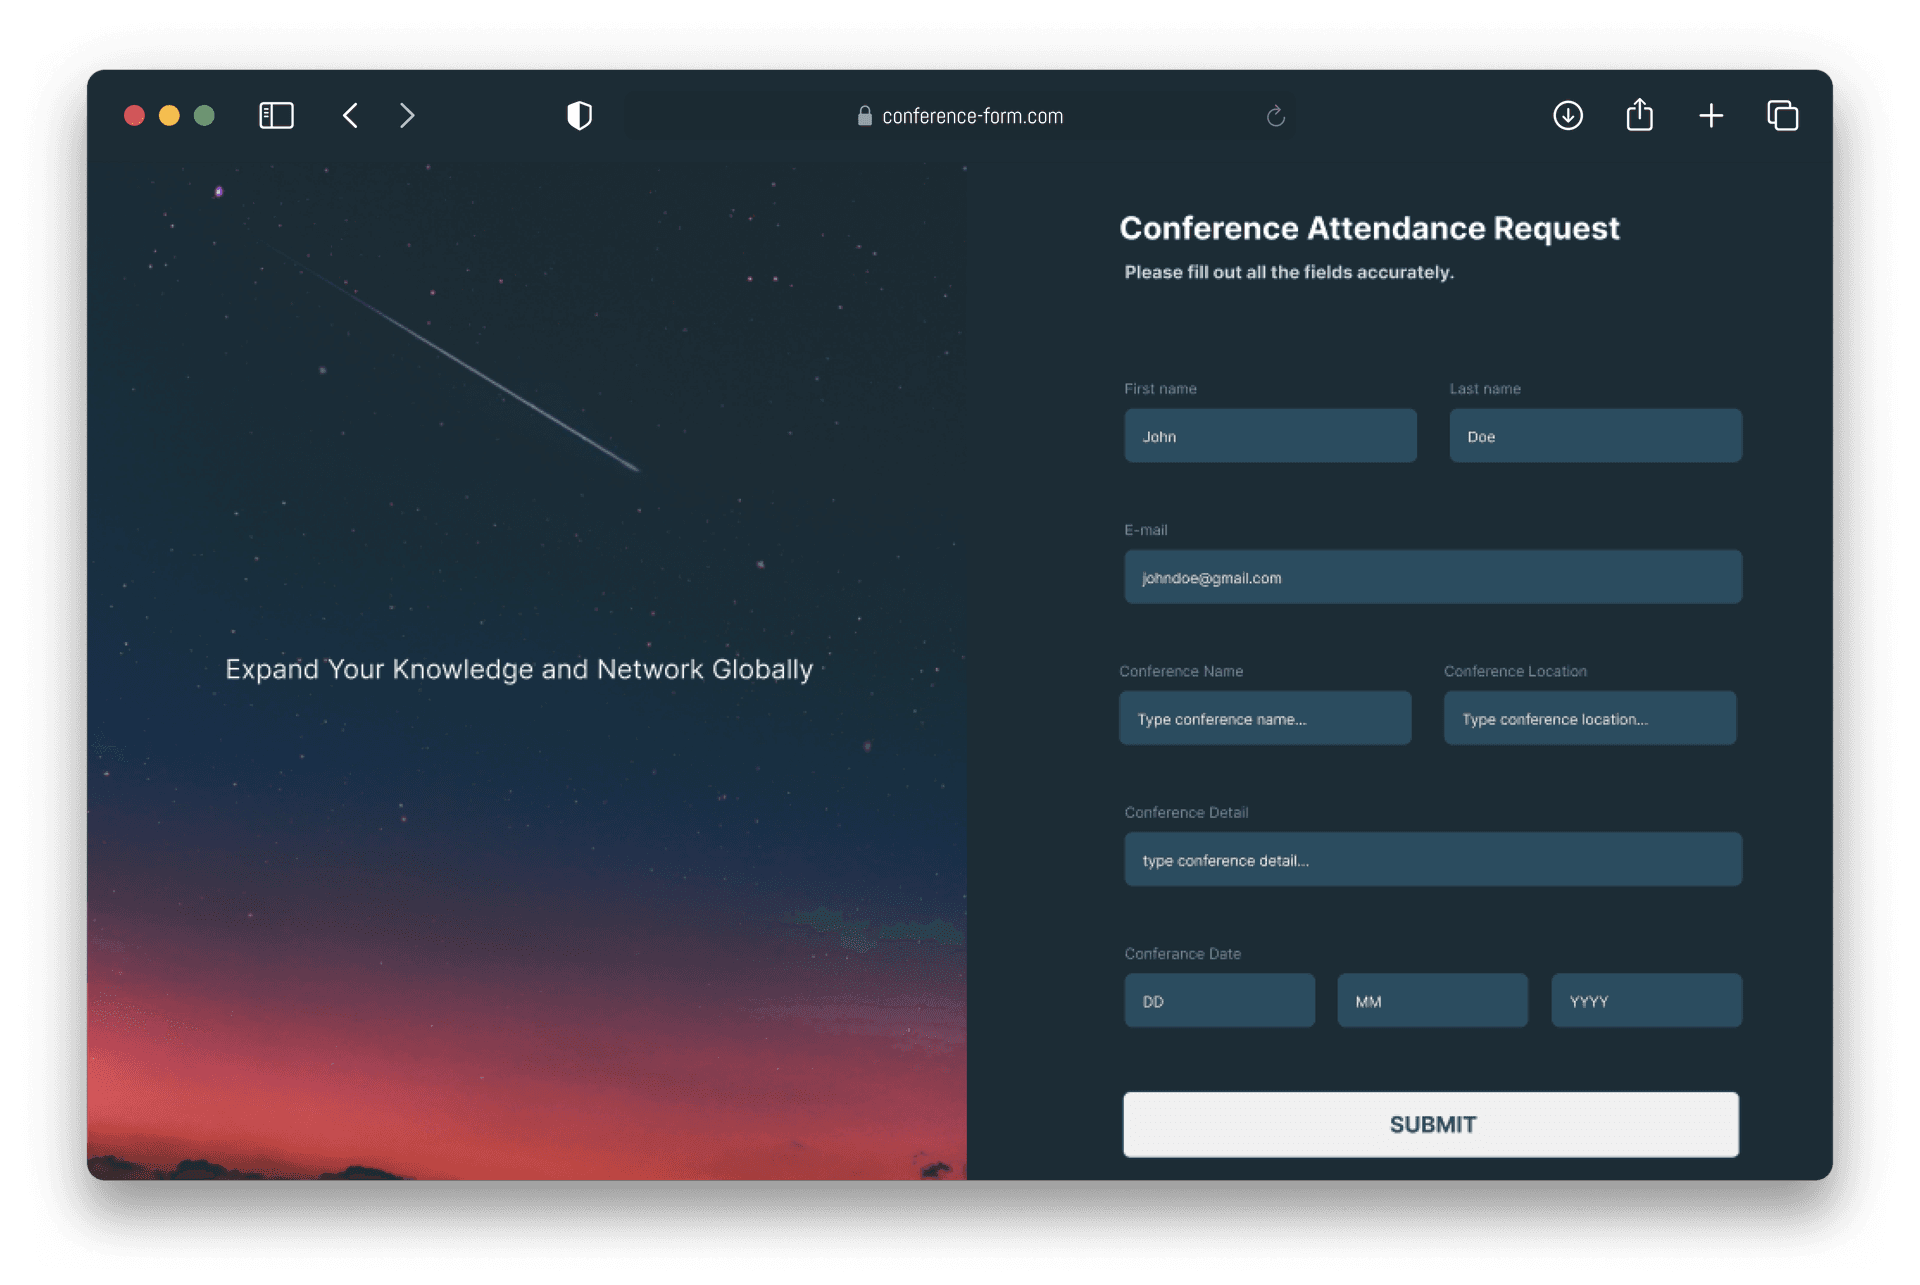Reload the page with refresh icon
The width and height of the screenshot is (1920, 1285).
pos(1275,116)
